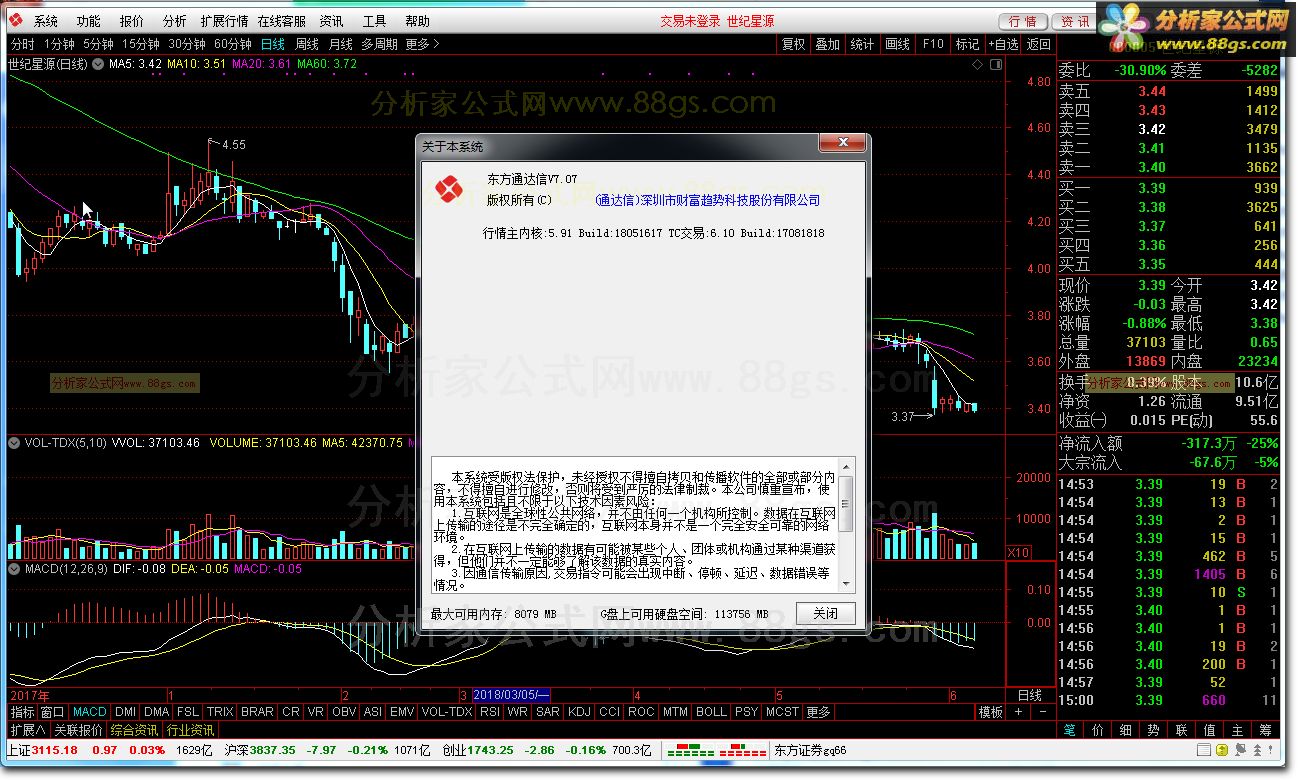Select the KDJ indicator tab
1298x780 pixels.
click(579, 712)
